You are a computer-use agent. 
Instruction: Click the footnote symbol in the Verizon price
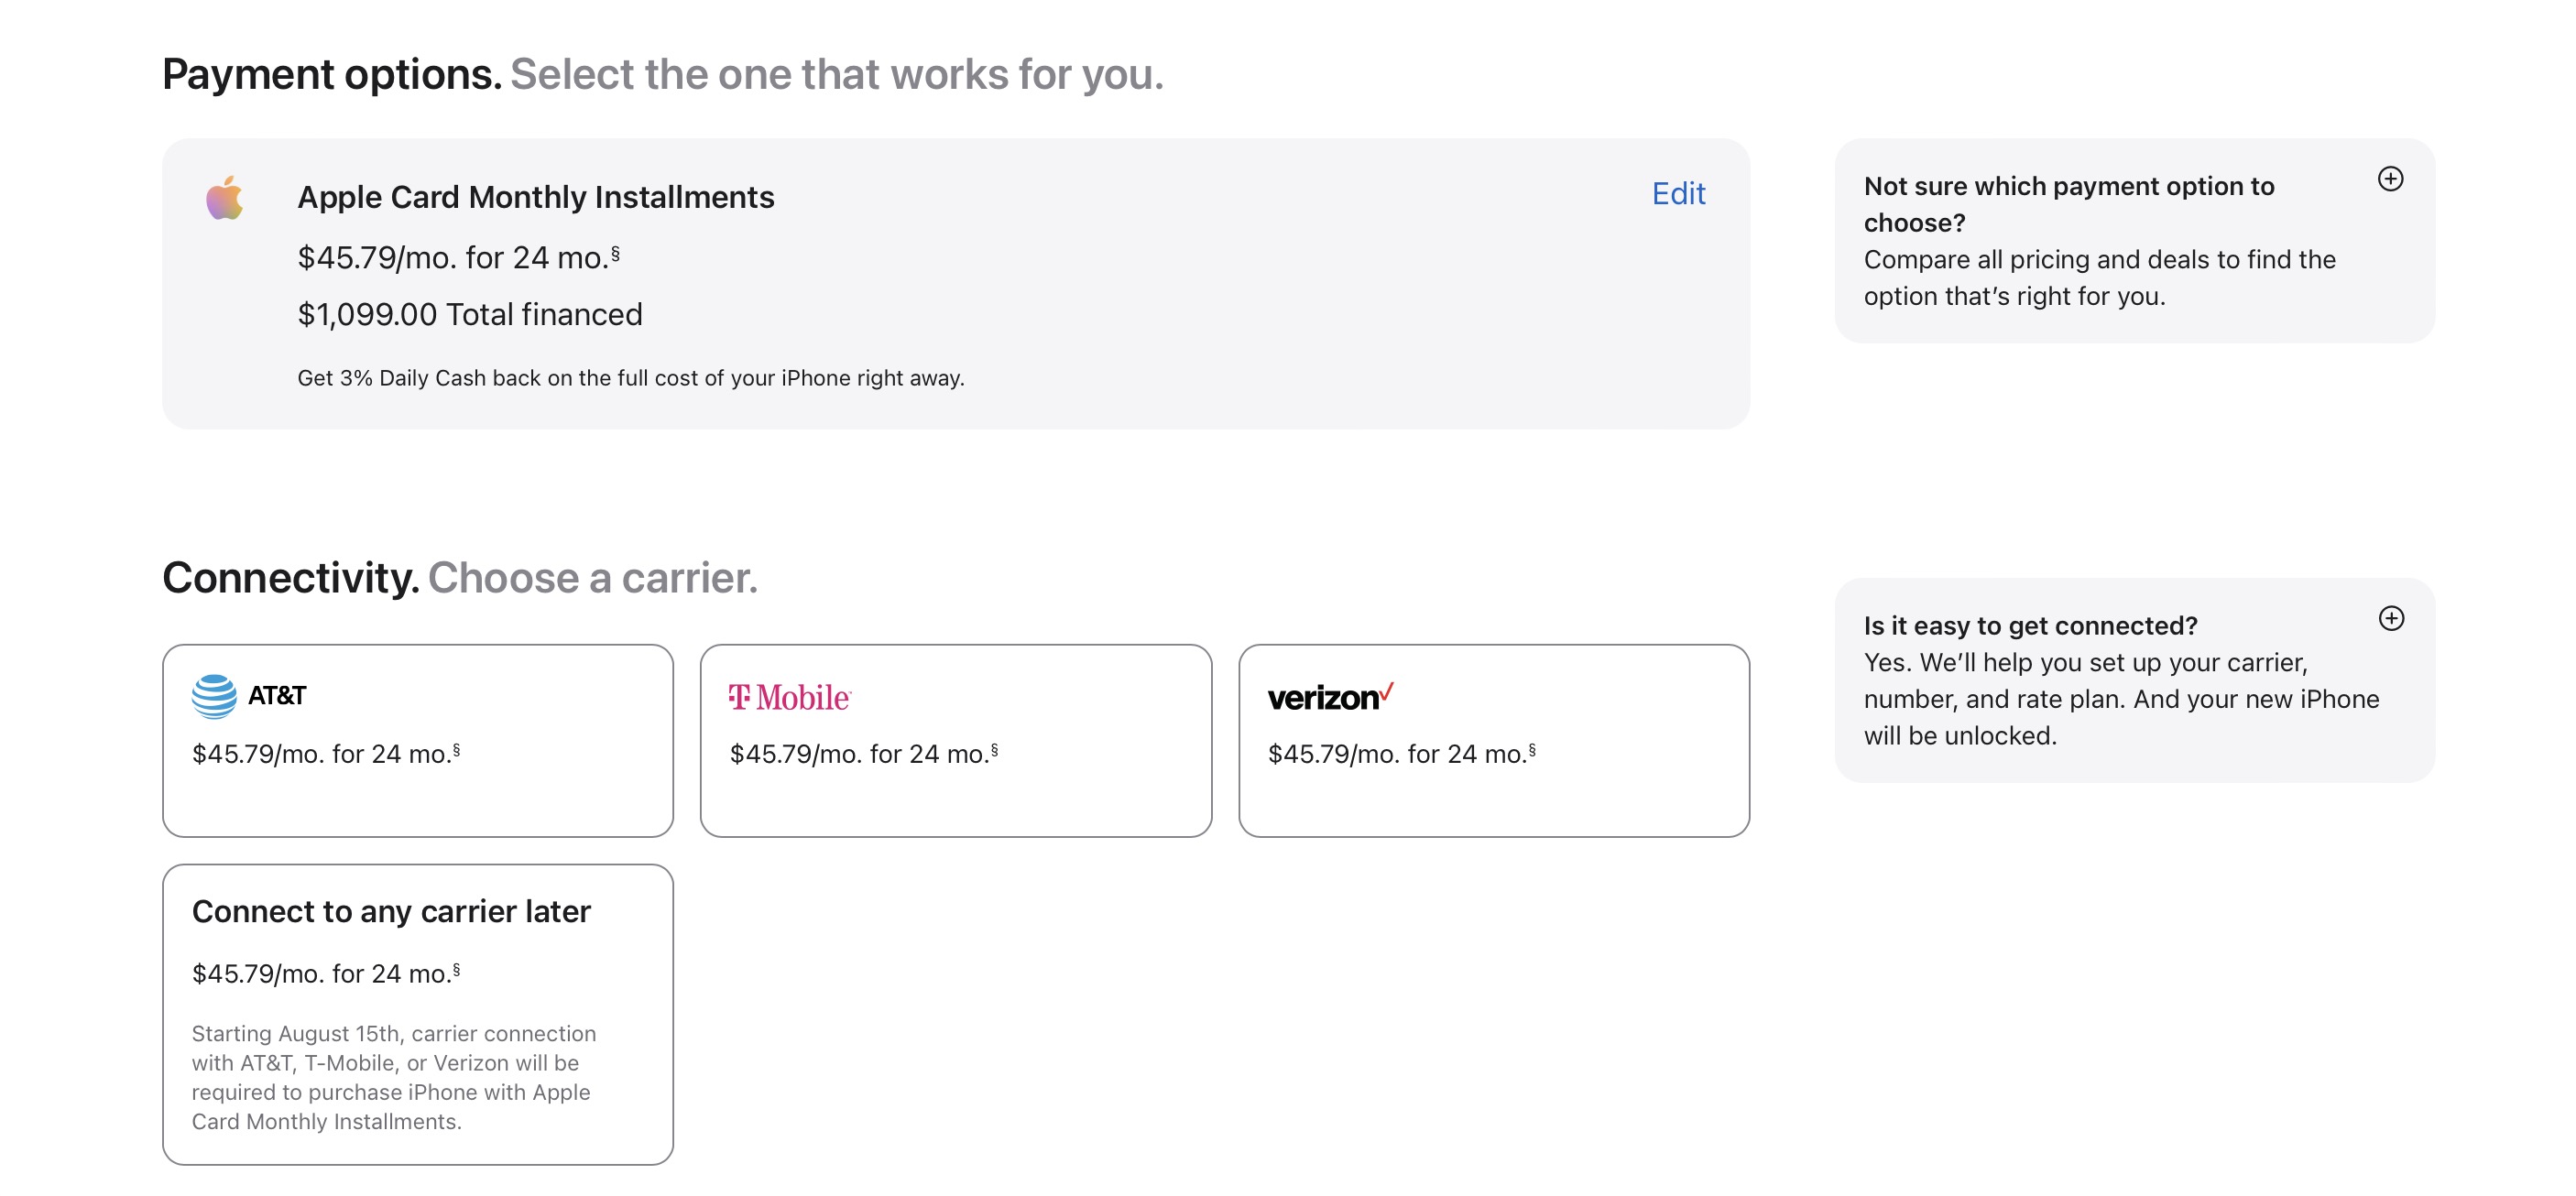(x=1532, y=749)
